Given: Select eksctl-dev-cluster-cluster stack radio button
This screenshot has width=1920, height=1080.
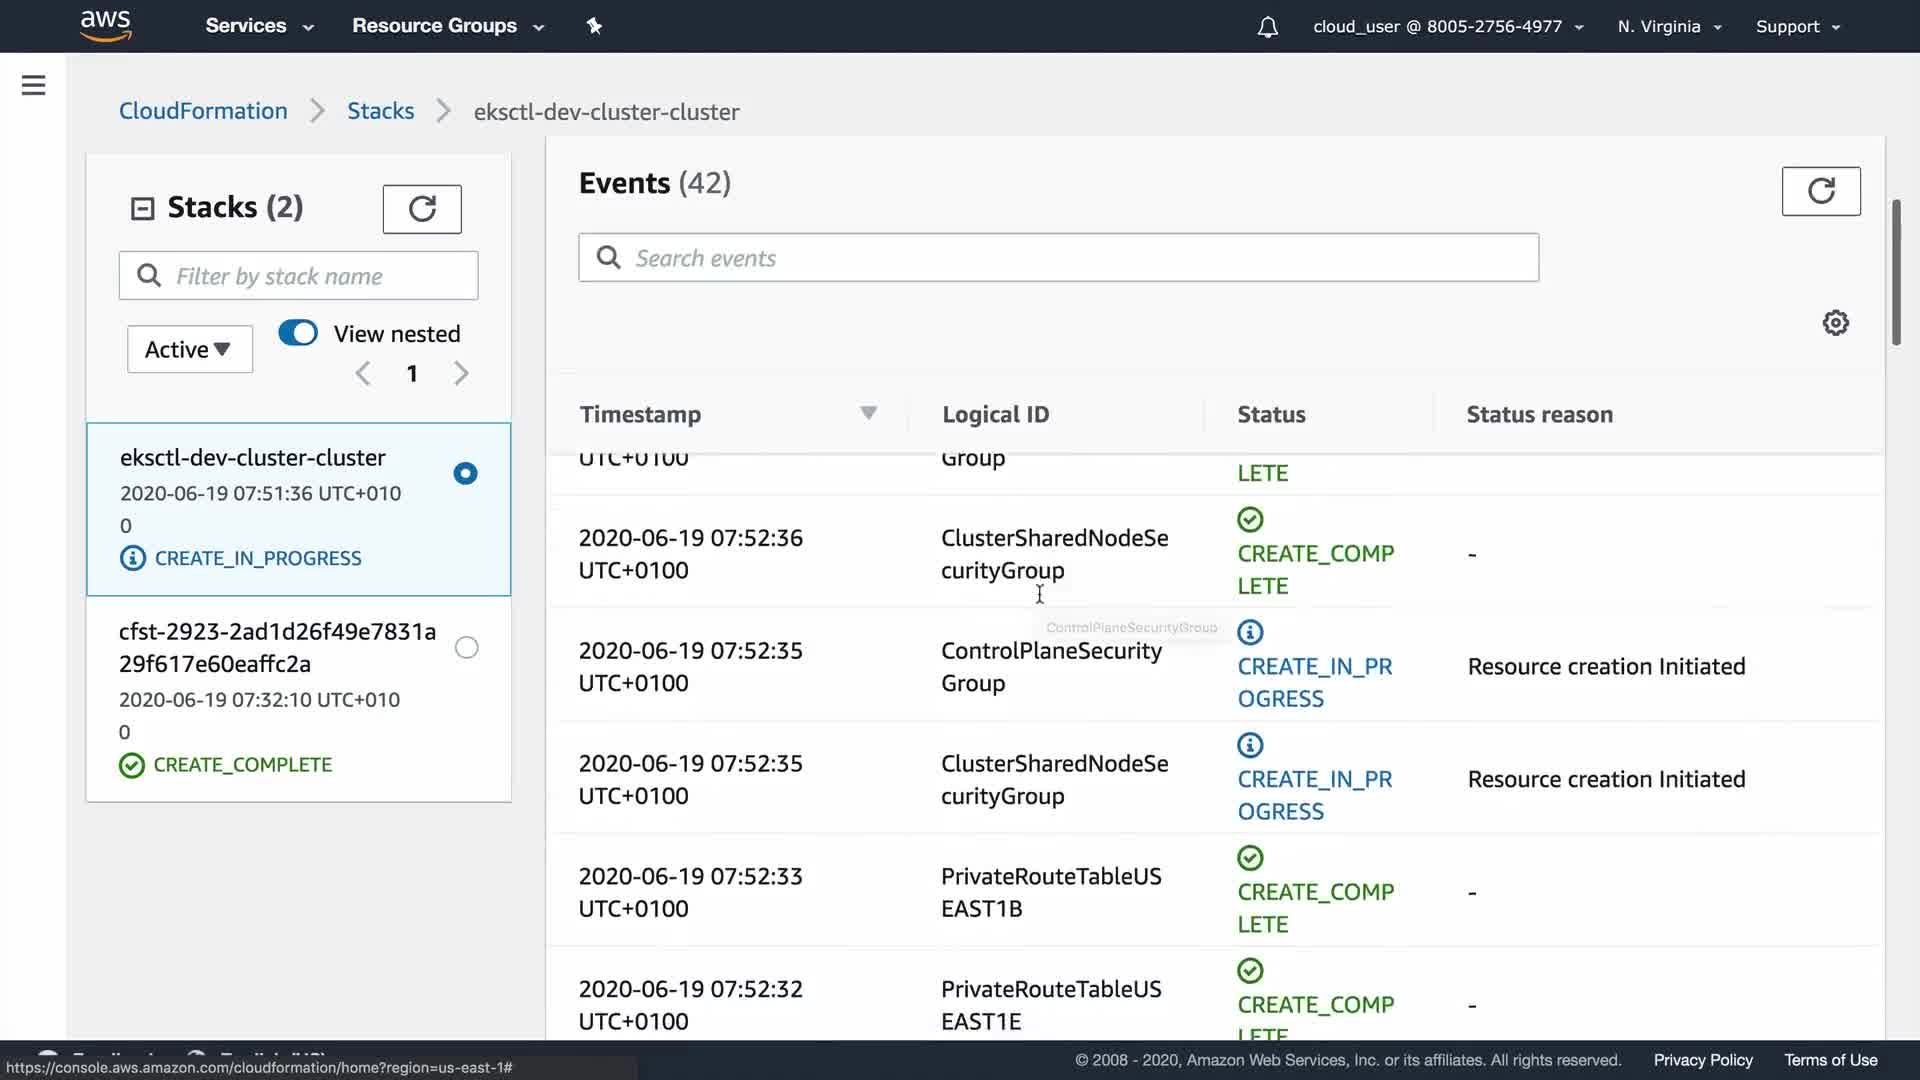Looking at the screenshot, I should click(x=465, y=473).
